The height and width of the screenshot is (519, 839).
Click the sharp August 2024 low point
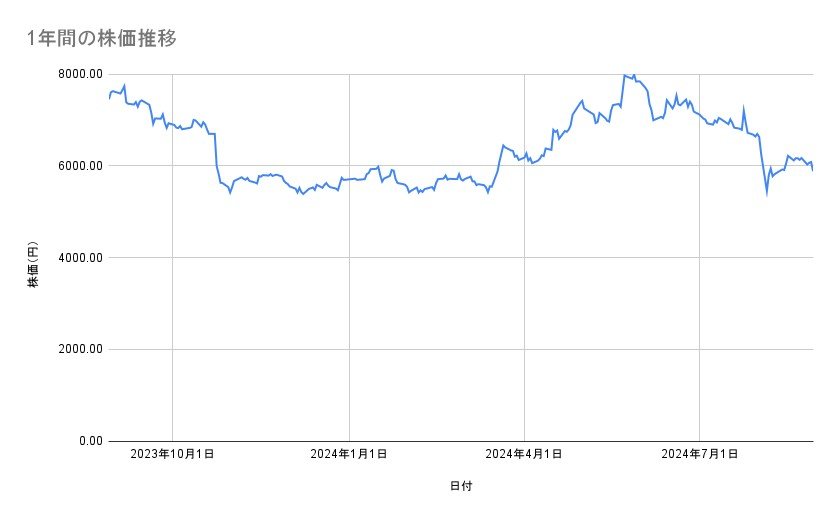coord(767,191)
